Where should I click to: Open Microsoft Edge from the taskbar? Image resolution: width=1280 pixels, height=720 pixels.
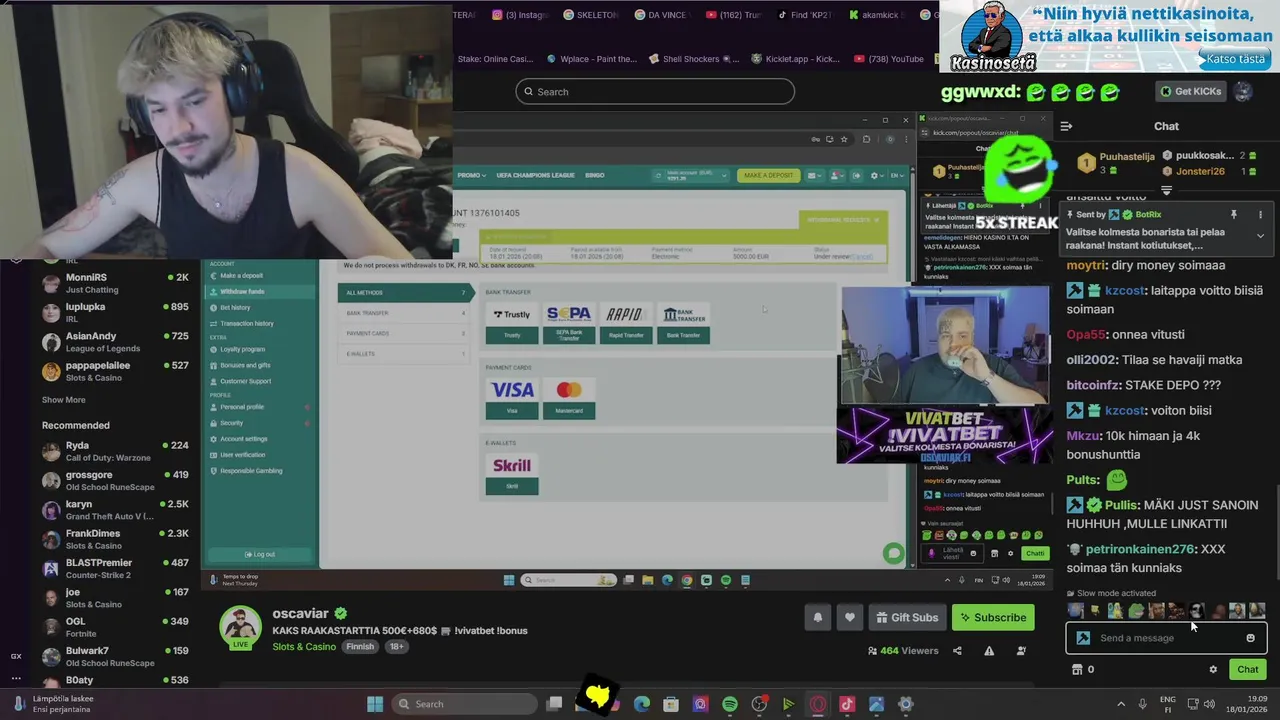click(x=642, y=704)
